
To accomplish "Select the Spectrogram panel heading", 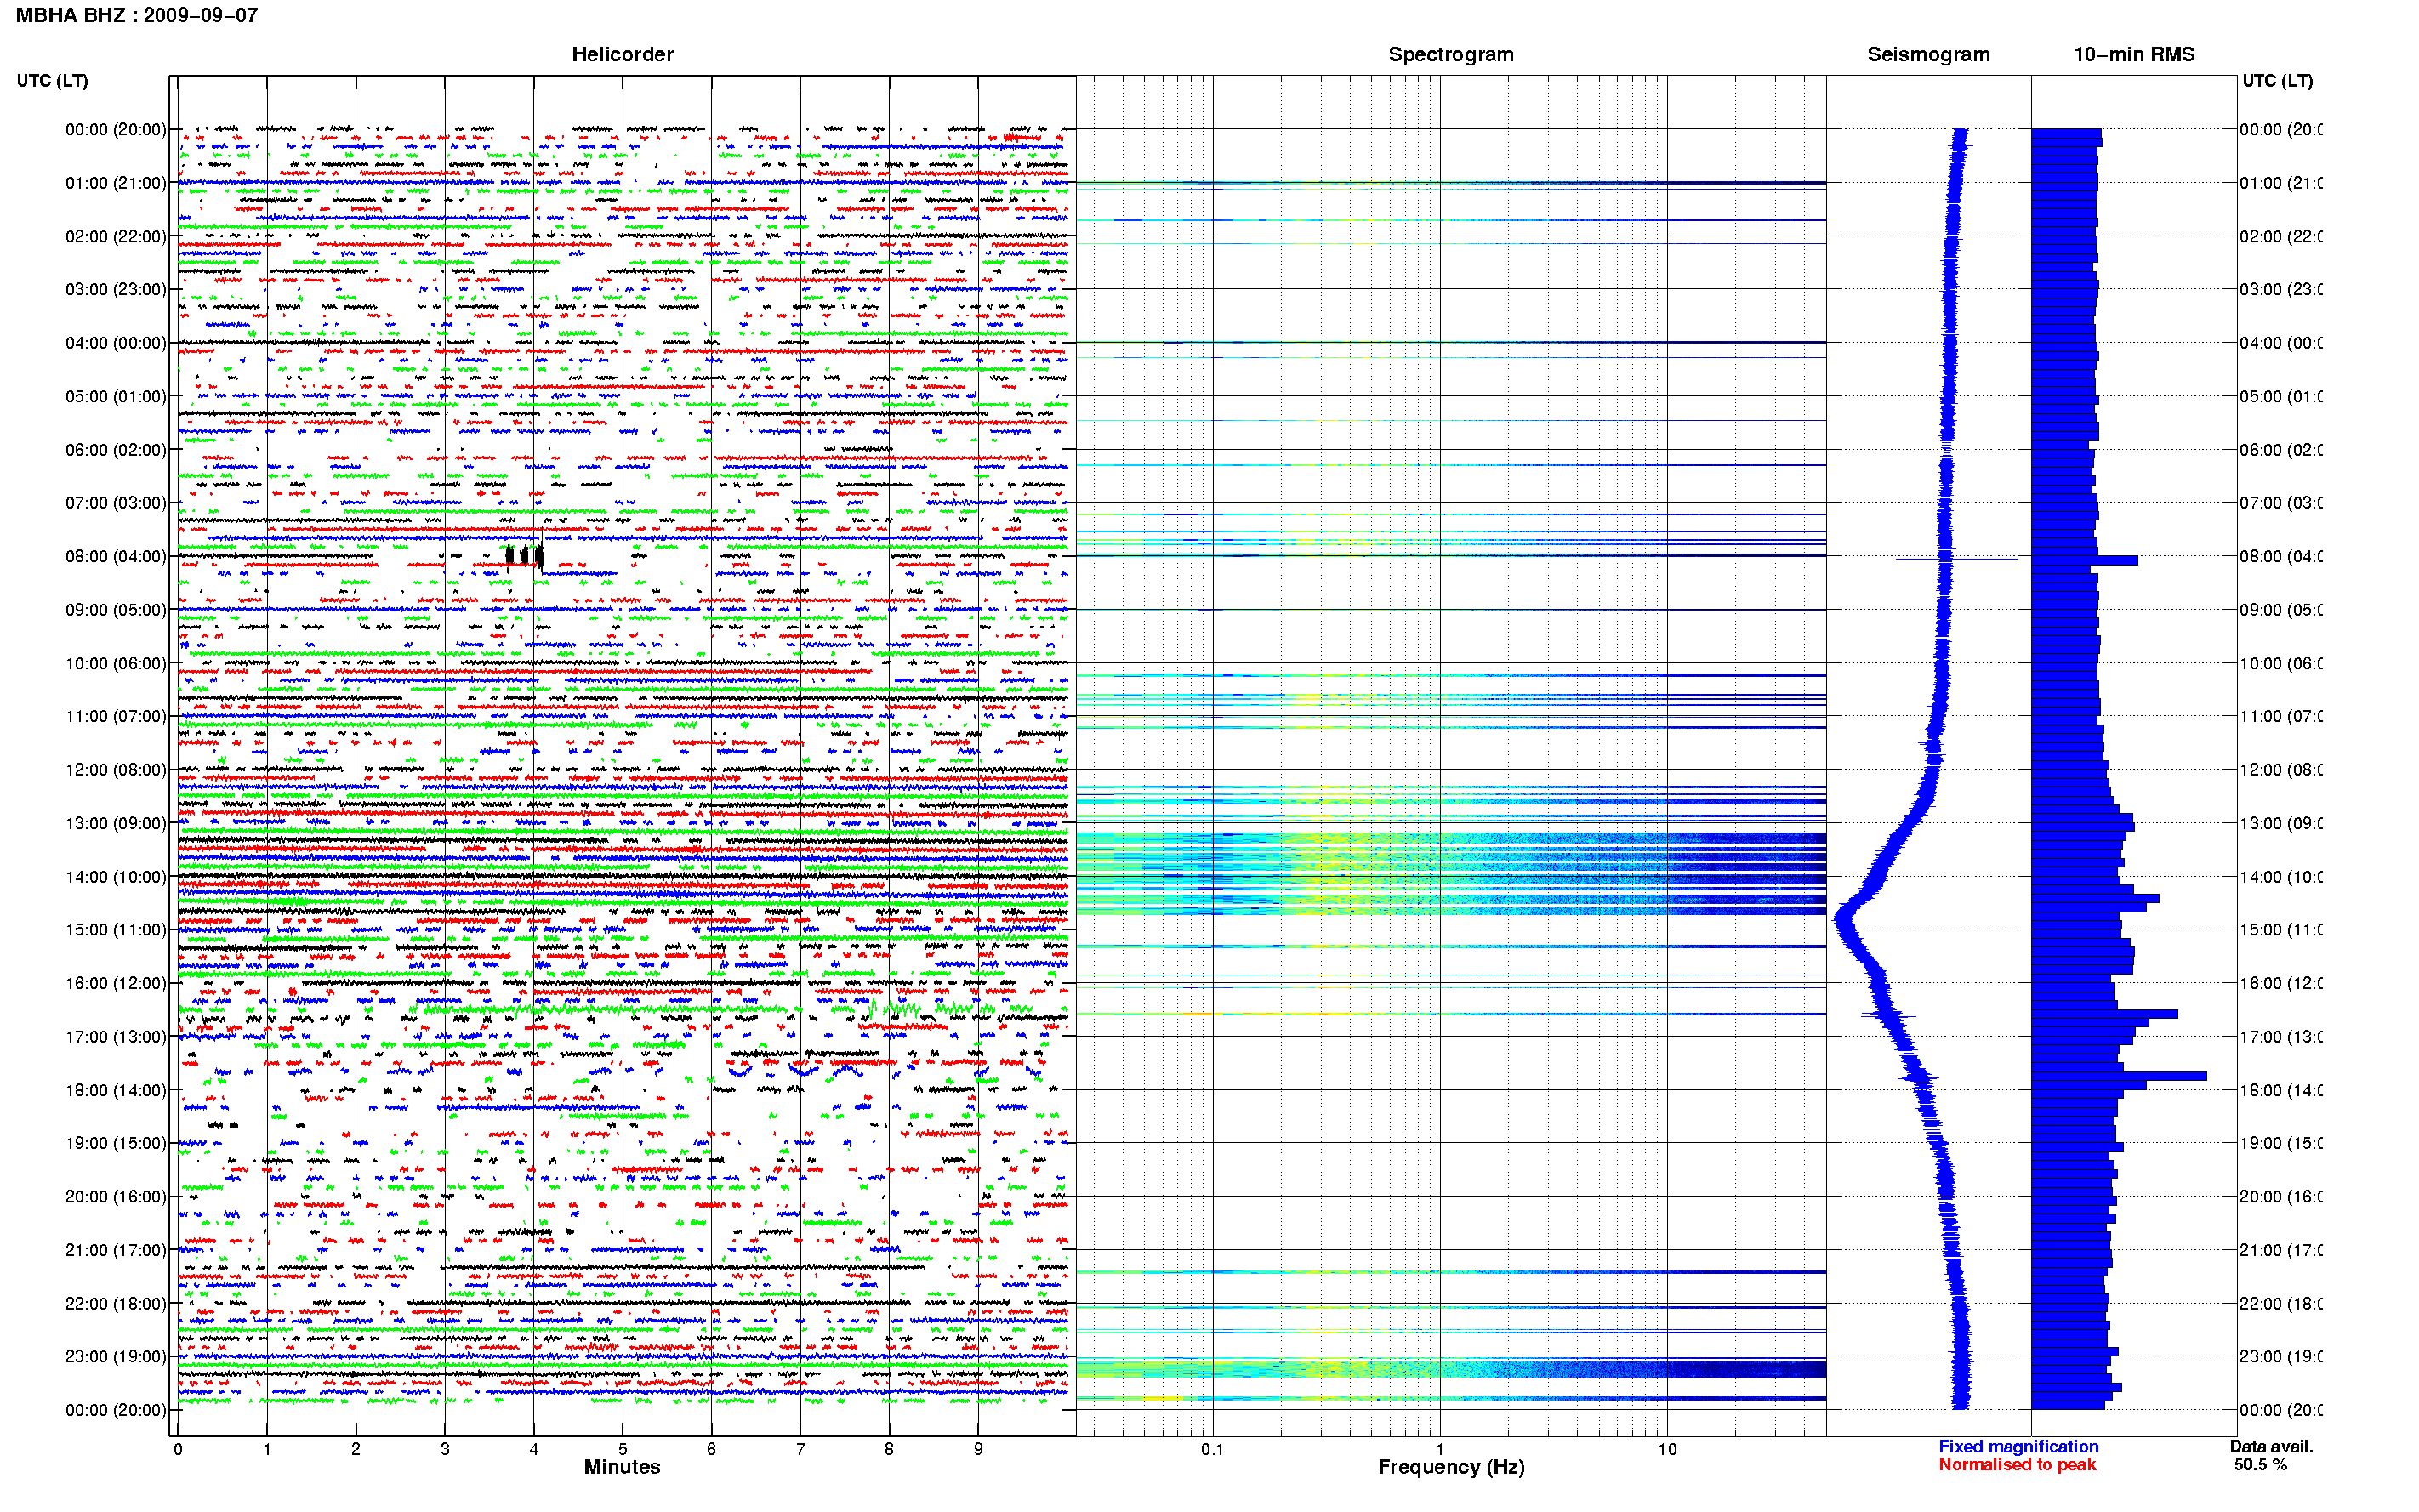I will pos(1451,54).
